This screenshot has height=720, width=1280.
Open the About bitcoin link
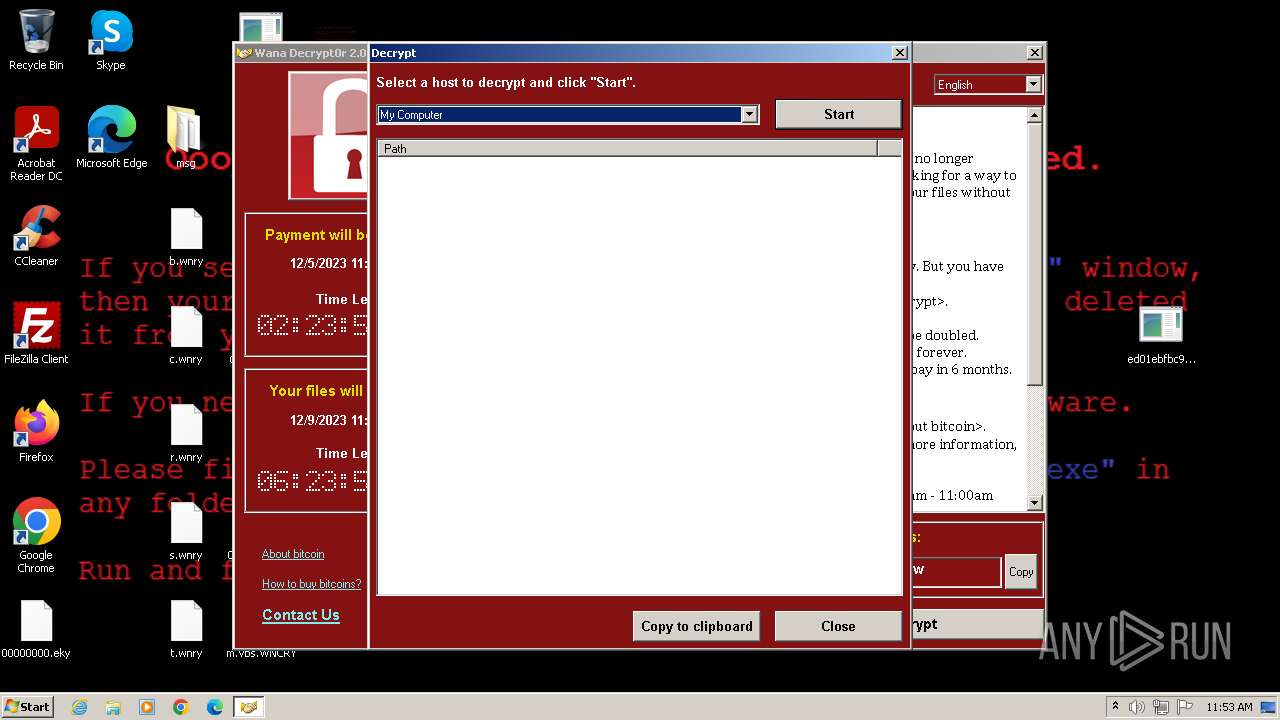click(293, 554)
